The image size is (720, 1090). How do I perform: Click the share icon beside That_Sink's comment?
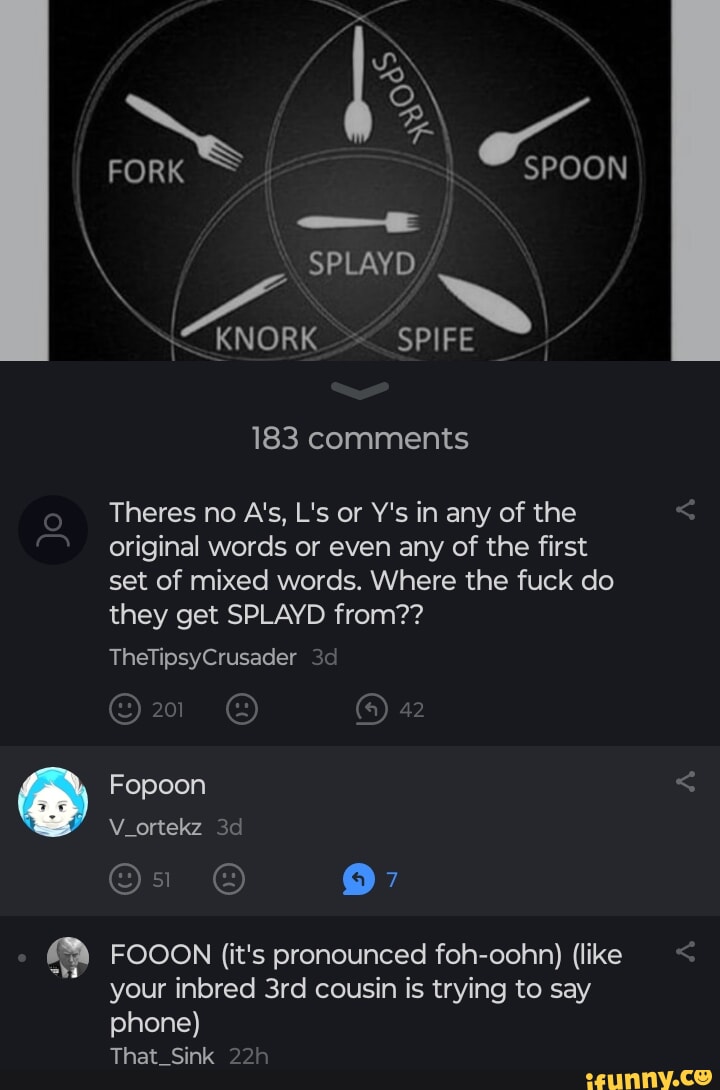687,950
